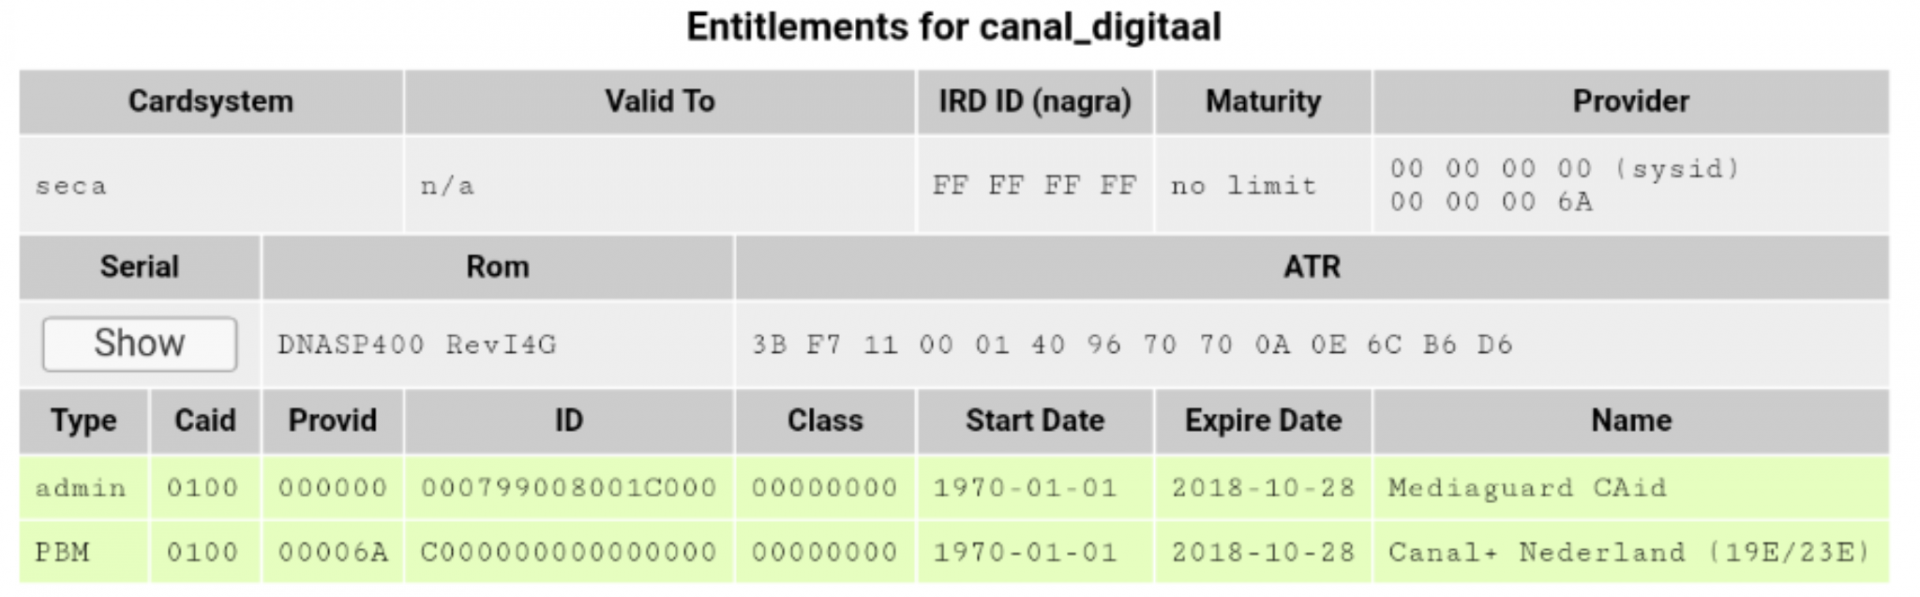The image size is (1920, 597).
Task: Click the DNASP400 RevI4G rom value
Action: [x=416, y=345]
